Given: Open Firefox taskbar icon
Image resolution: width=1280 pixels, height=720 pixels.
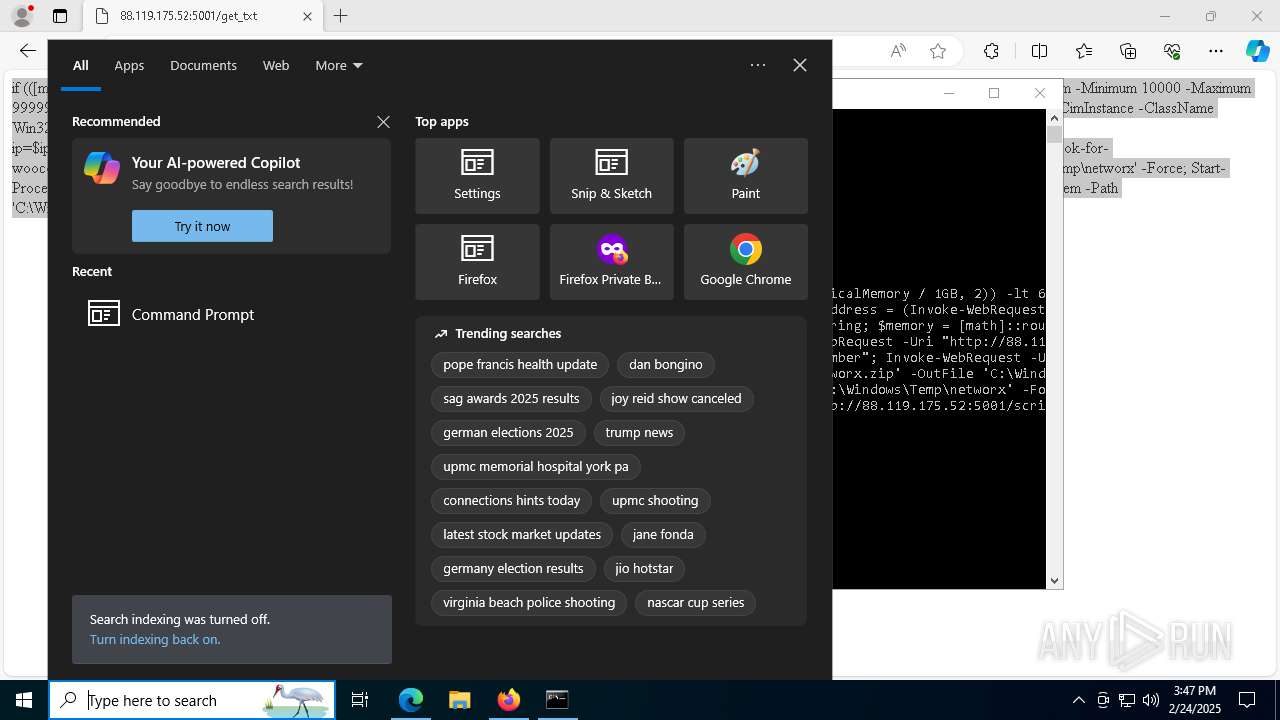Looking at the screenshot, I should point(509,700).
